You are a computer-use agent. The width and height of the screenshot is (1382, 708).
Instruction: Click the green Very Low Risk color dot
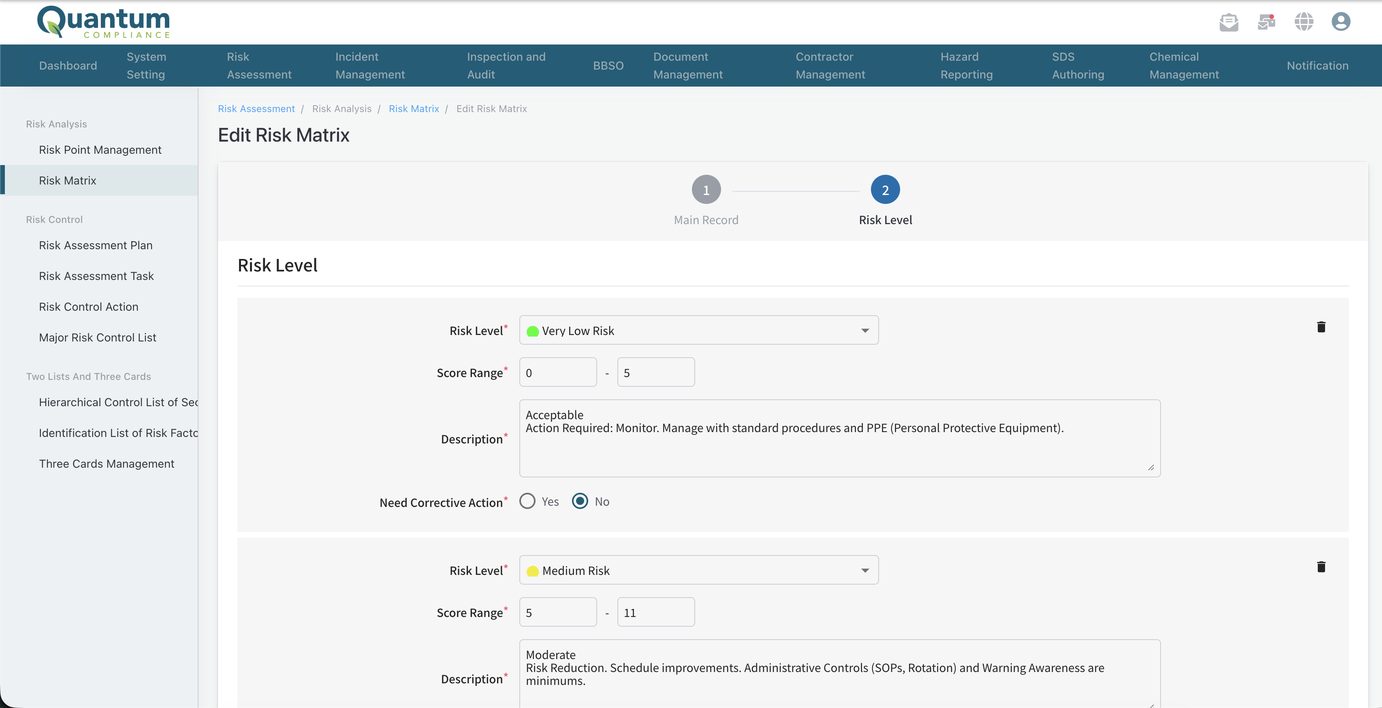point(533,331)
